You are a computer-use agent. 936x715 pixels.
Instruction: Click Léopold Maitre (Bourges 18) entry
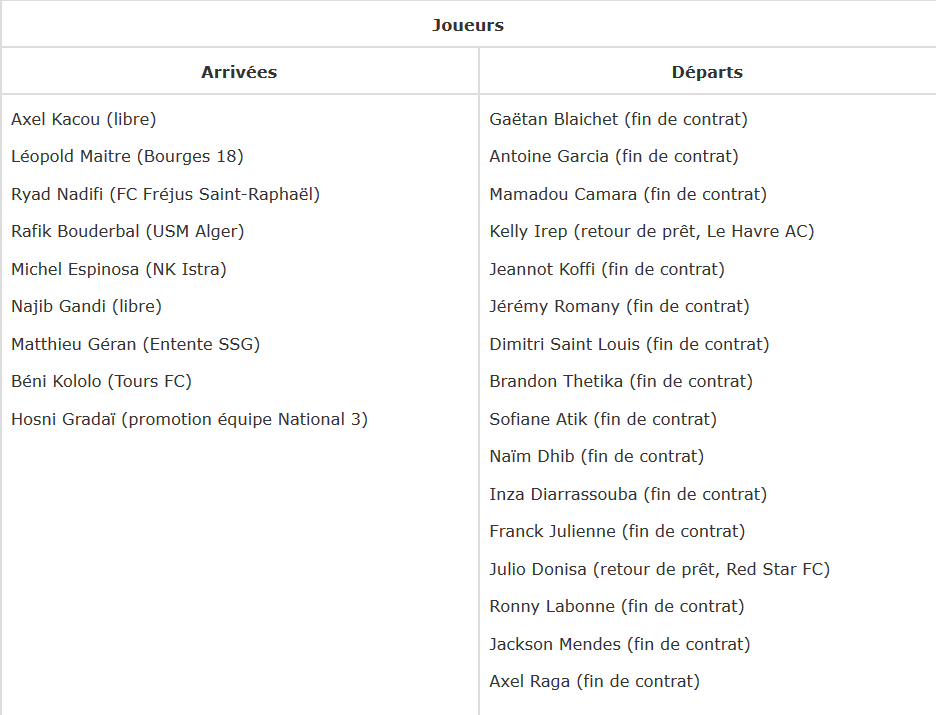(127, 156)
